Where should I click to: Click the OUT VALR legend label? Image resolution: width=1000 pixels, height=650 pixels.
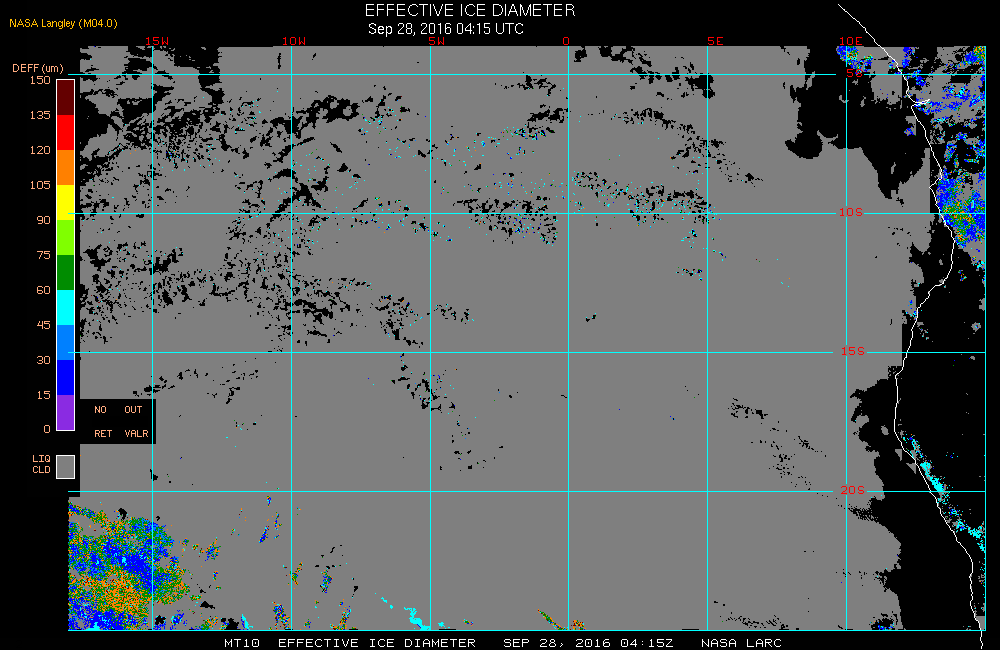point(136,422)
